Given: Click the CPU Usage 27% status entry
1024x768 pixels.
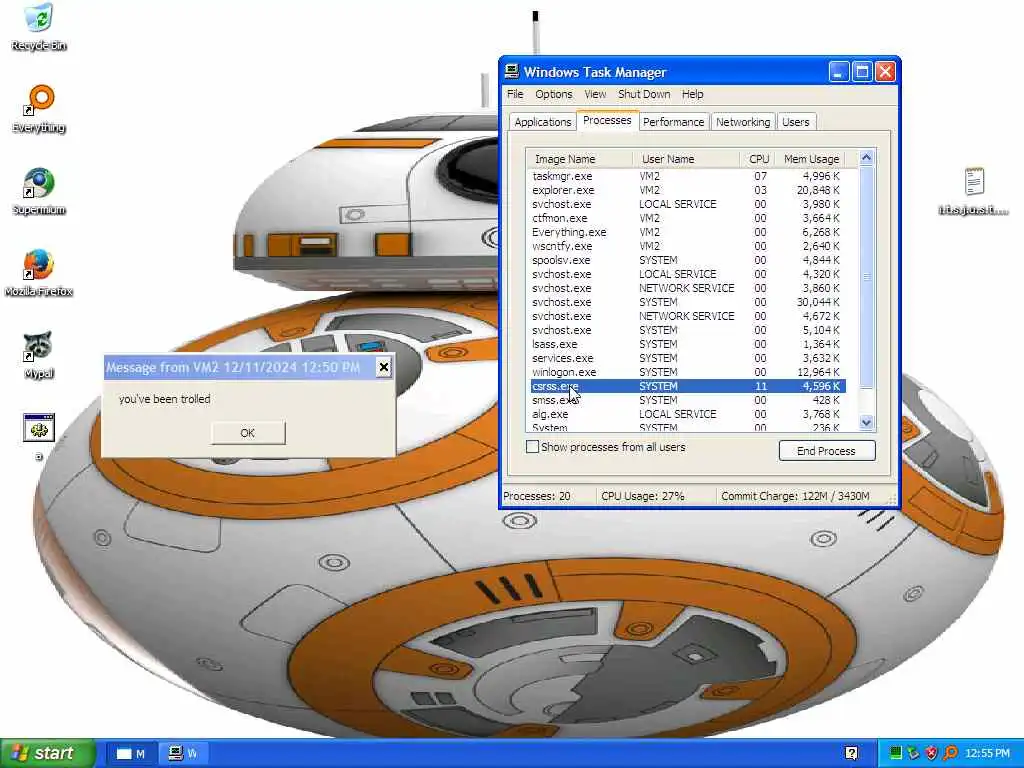Looking at the screenshot, I should 643,496.
